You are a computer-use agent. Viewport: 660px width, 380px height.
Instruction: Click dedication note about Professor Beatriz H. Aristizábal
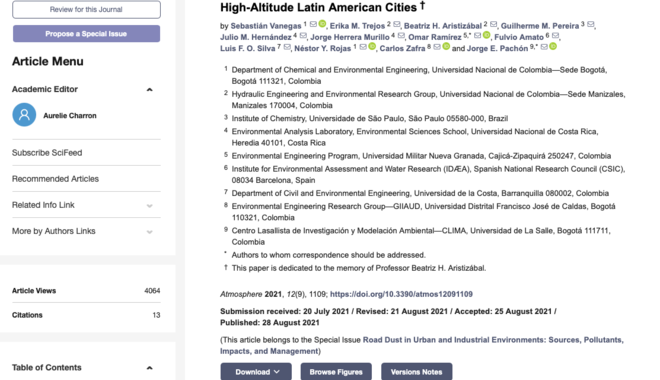pyautogui.click(x=359, y=268)
